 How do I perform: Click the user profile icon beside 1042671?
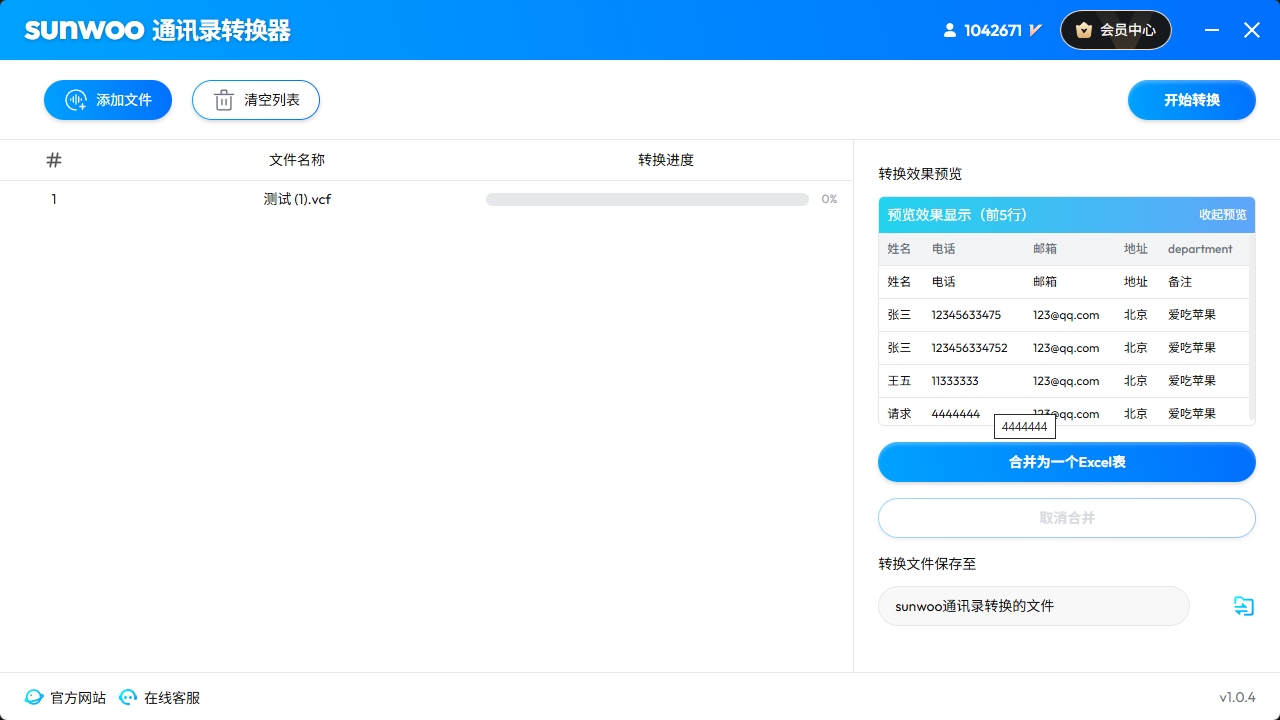pos(949,30)
